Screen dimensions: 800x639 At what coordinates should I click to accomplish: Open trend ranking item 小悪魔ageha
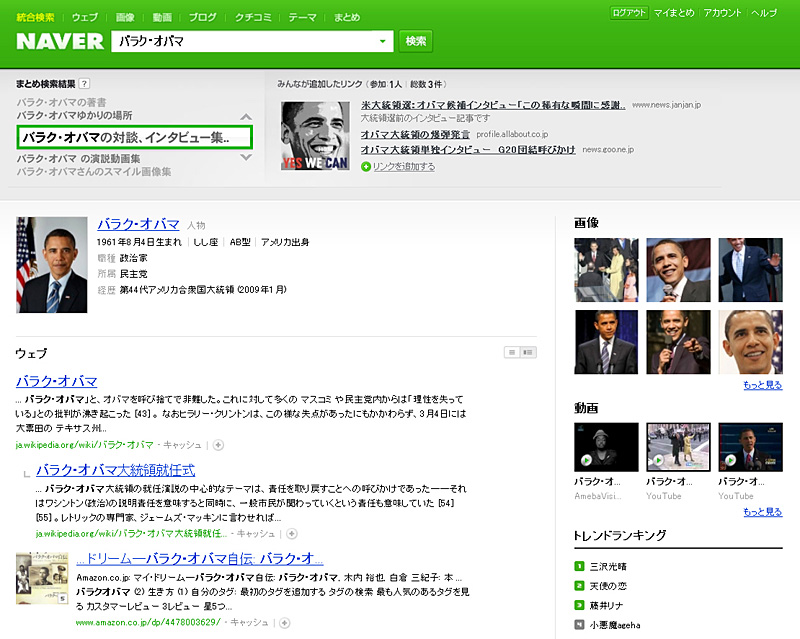(x=615, y=625)
